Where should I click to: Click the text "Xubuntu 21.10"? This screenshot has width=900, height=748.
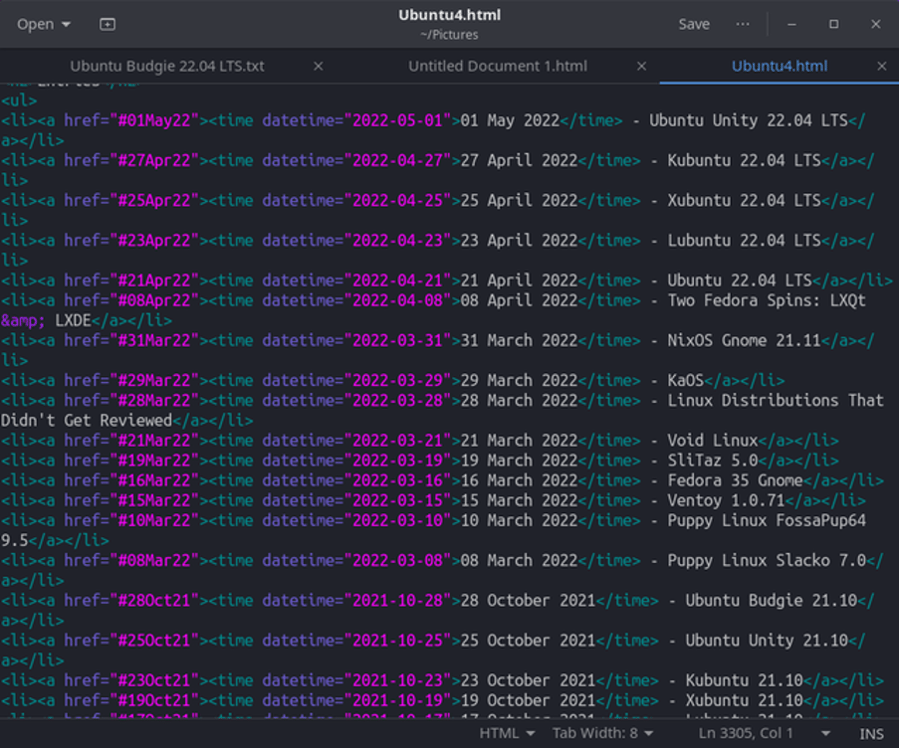(744, 700)
